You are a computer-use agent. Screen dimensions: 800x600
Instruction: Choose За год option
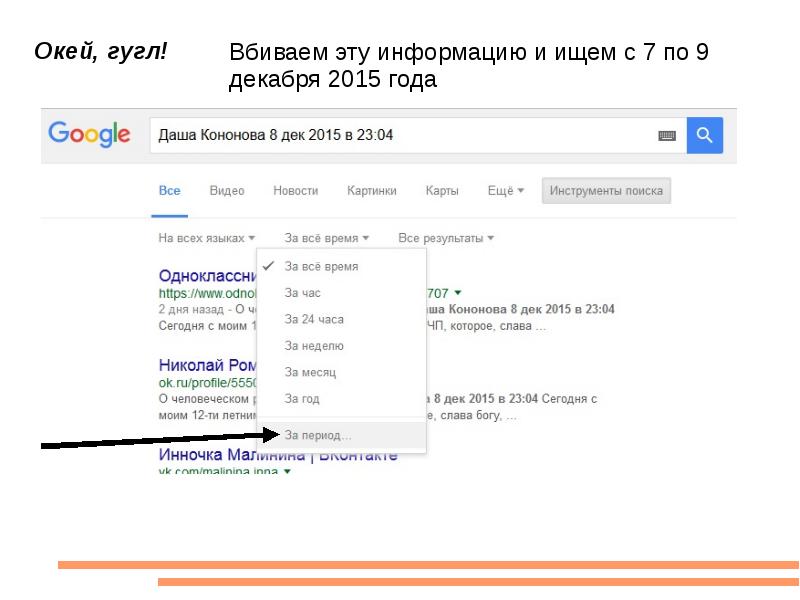click(x=341, y=399)
